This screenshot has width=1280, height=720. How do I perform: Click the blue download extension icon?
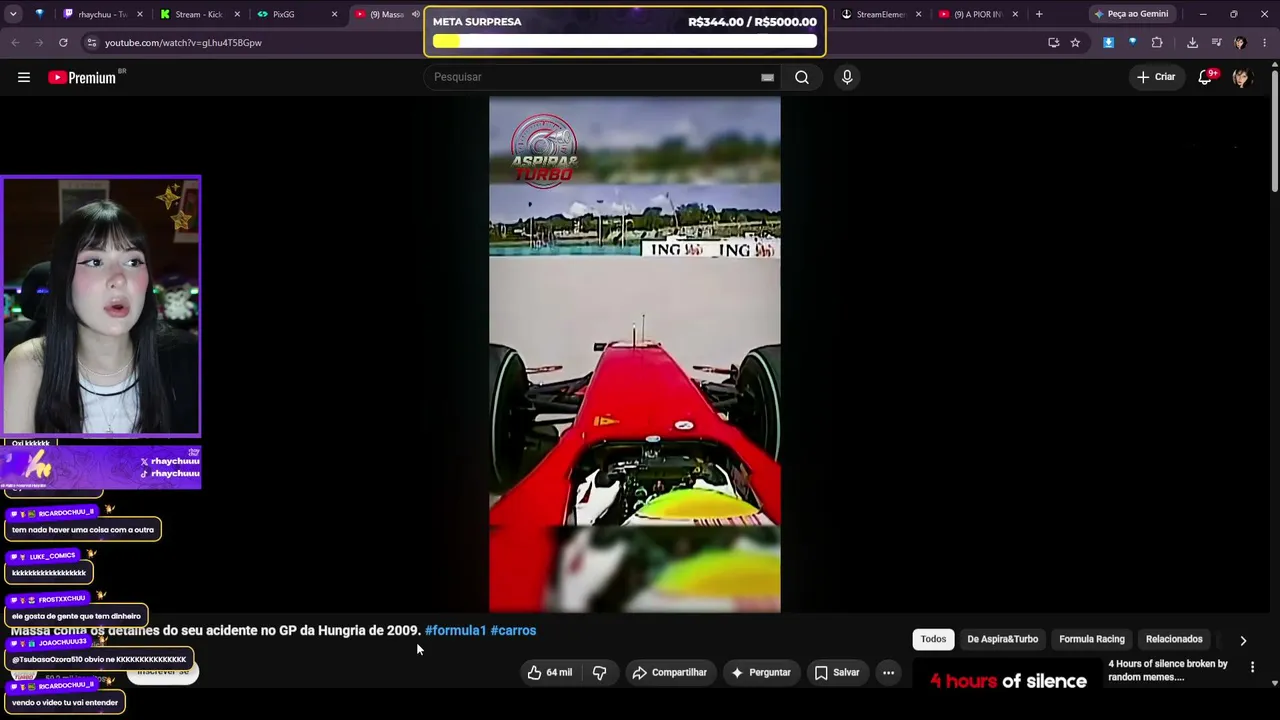pyautogui.click(x=1108, y=43)
